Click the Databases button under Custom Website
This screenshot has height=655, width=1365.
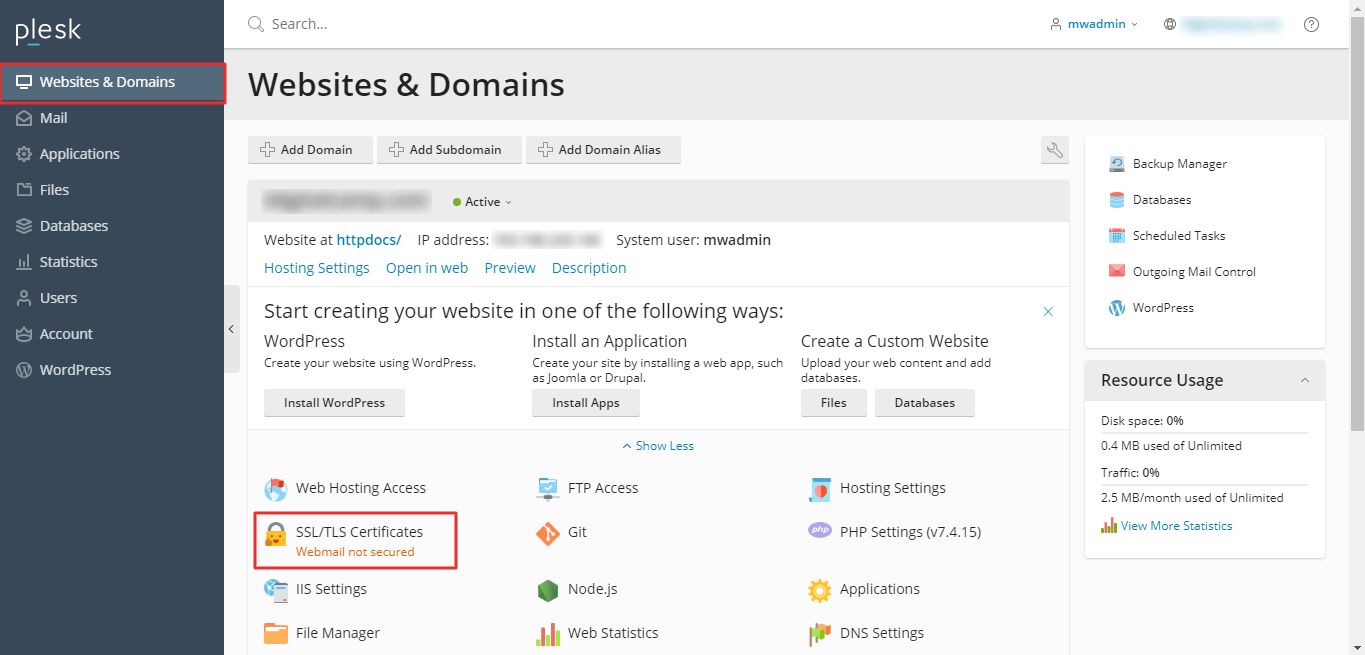(x=925, y=403)
